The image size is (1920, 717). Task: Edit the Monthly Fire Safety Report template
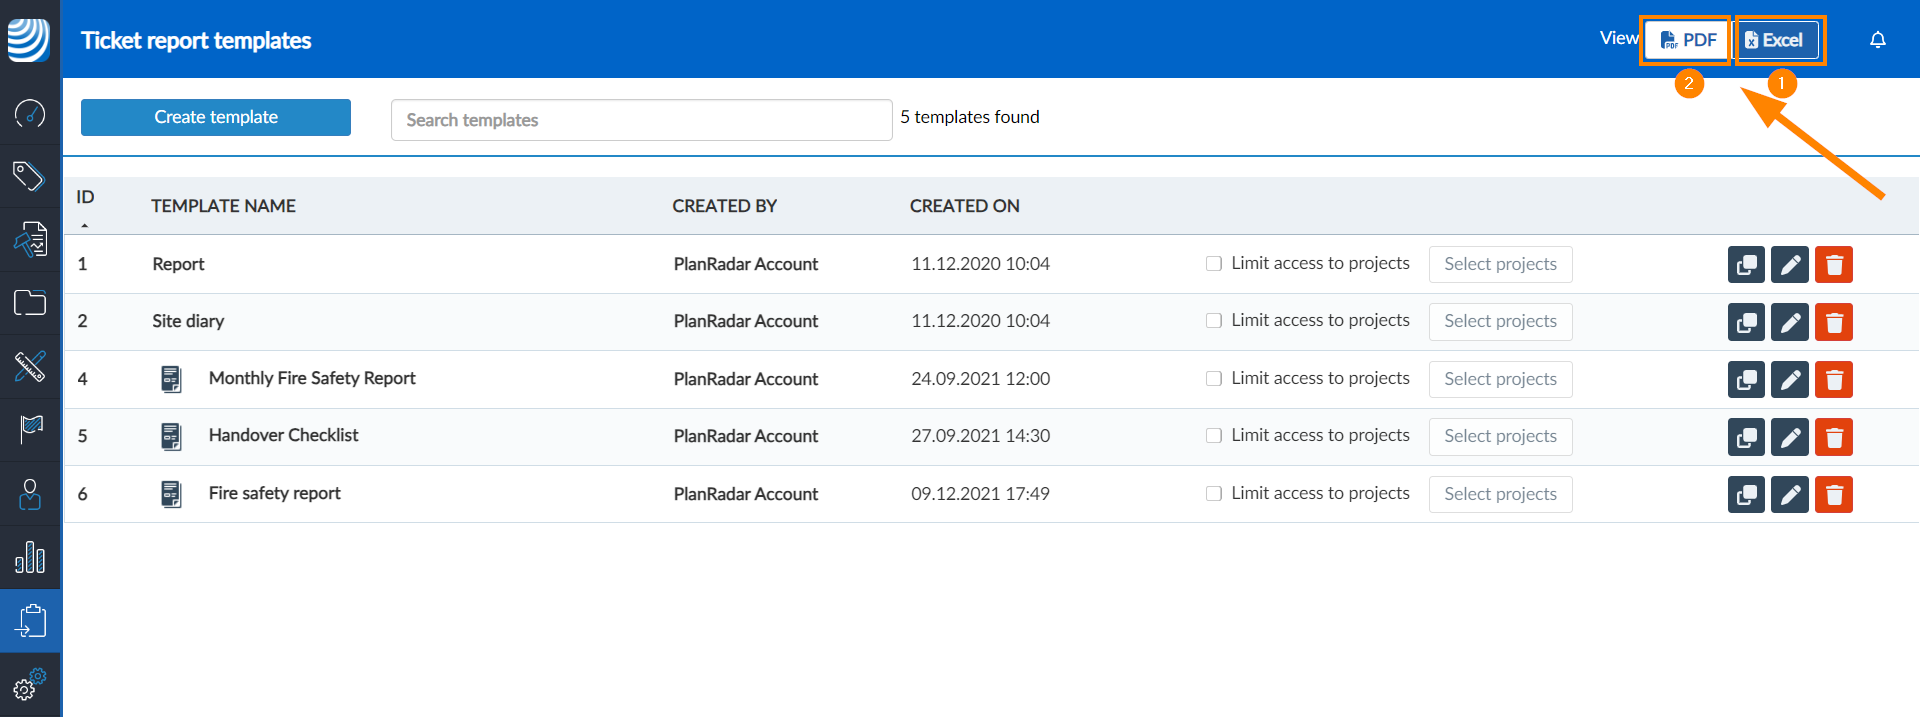1789,380
